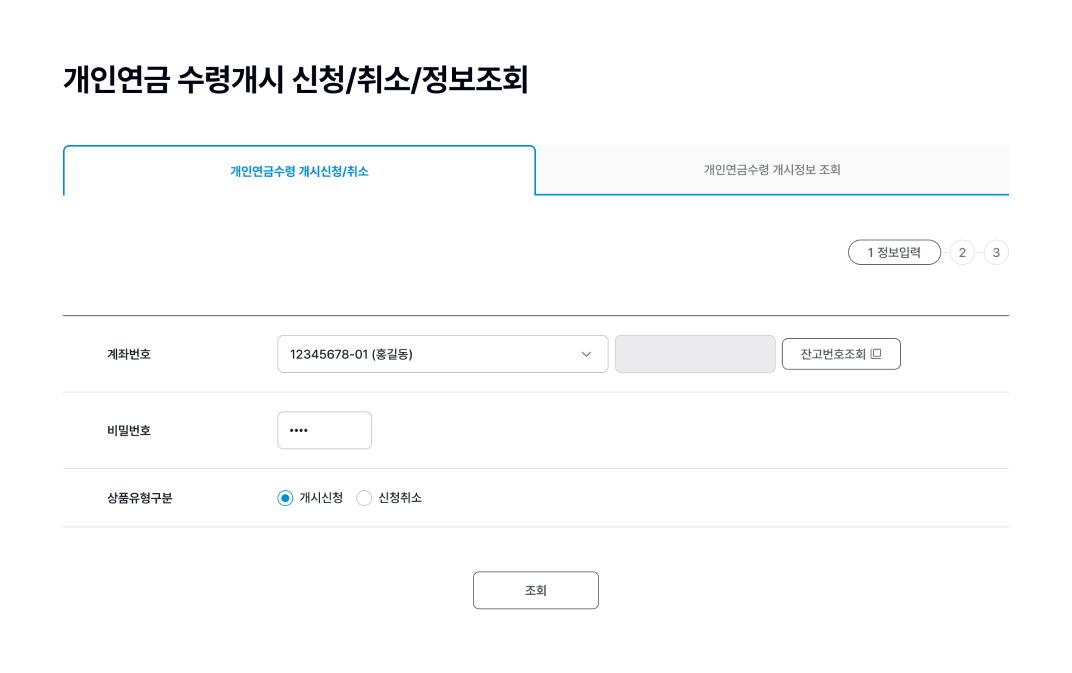1072x673 pixels.
Task: Click step 2 circle indicator
Action: [x=962, y=252]
